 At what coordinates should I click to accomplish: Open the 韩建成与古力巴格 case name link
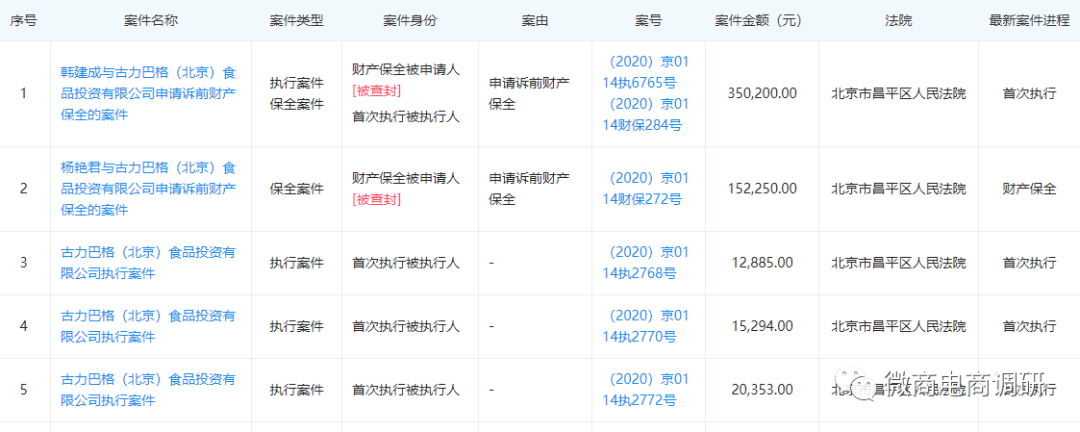[148, 92]
